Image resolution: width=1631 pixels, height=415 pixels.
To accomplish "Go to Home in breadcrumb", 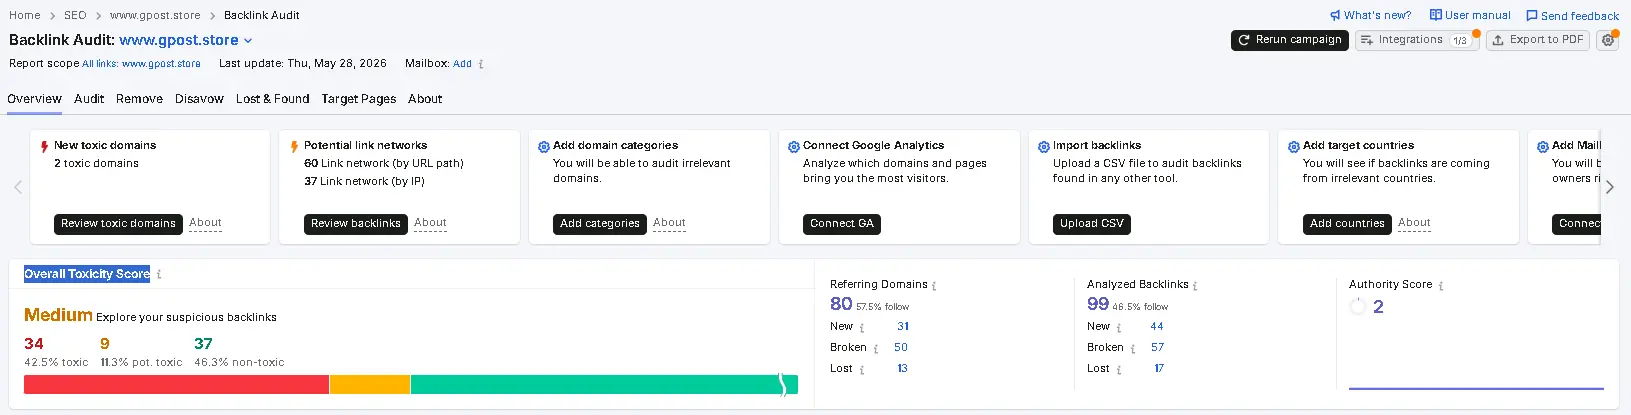I will [25, 15].
